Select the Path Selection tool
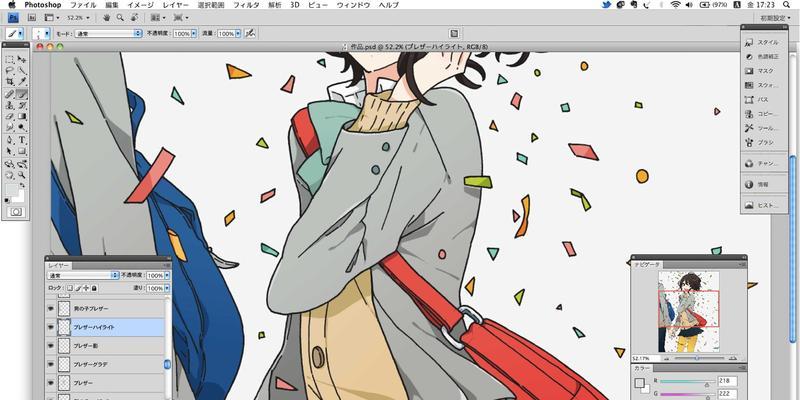The width and height of the screenshot is (800, 400). [x=9, y=151]
